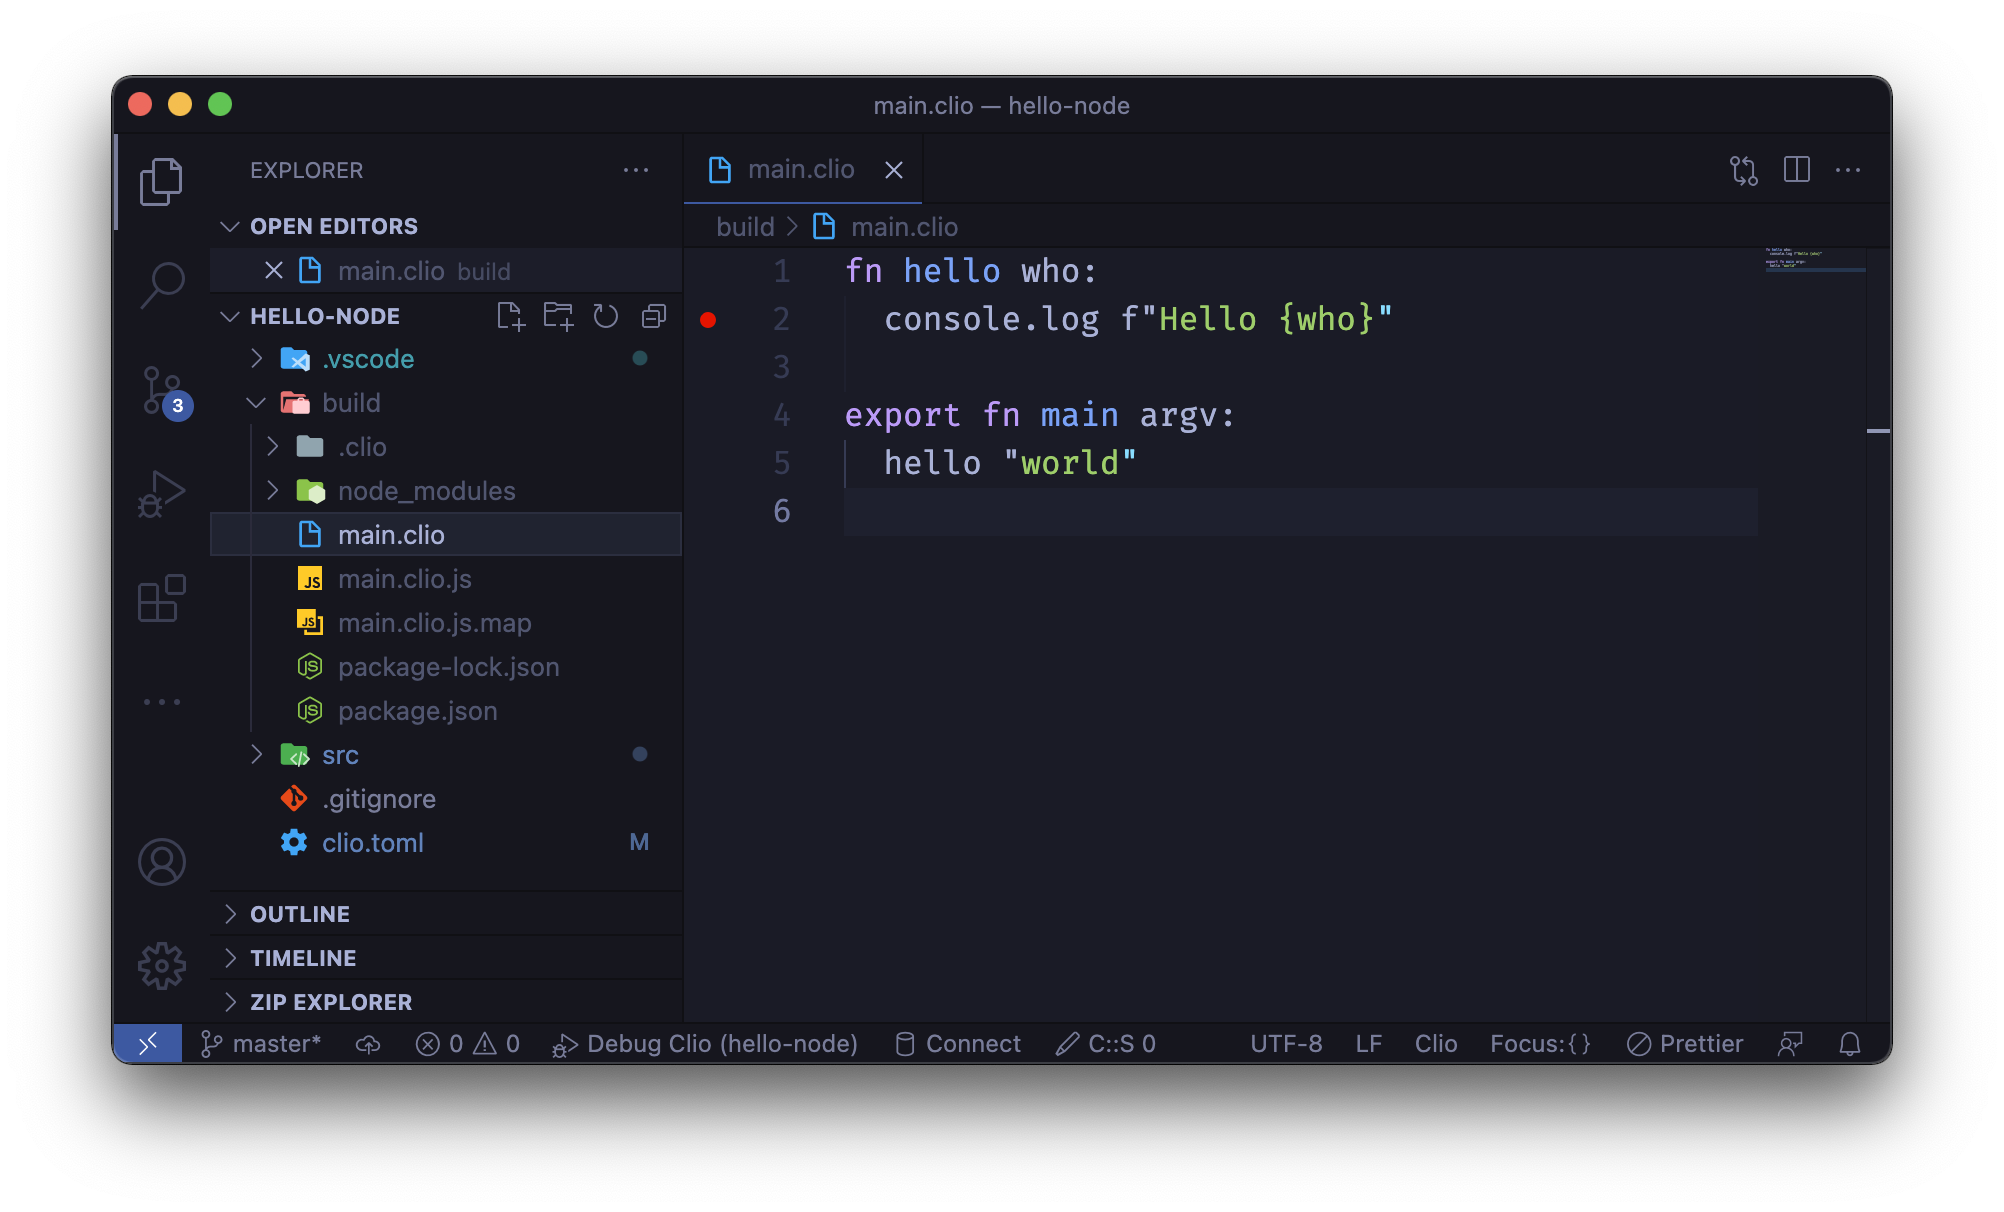Expand the OUTLINE section
This screenshot has height=1212, width=2004.
click(x=446, y=914)
